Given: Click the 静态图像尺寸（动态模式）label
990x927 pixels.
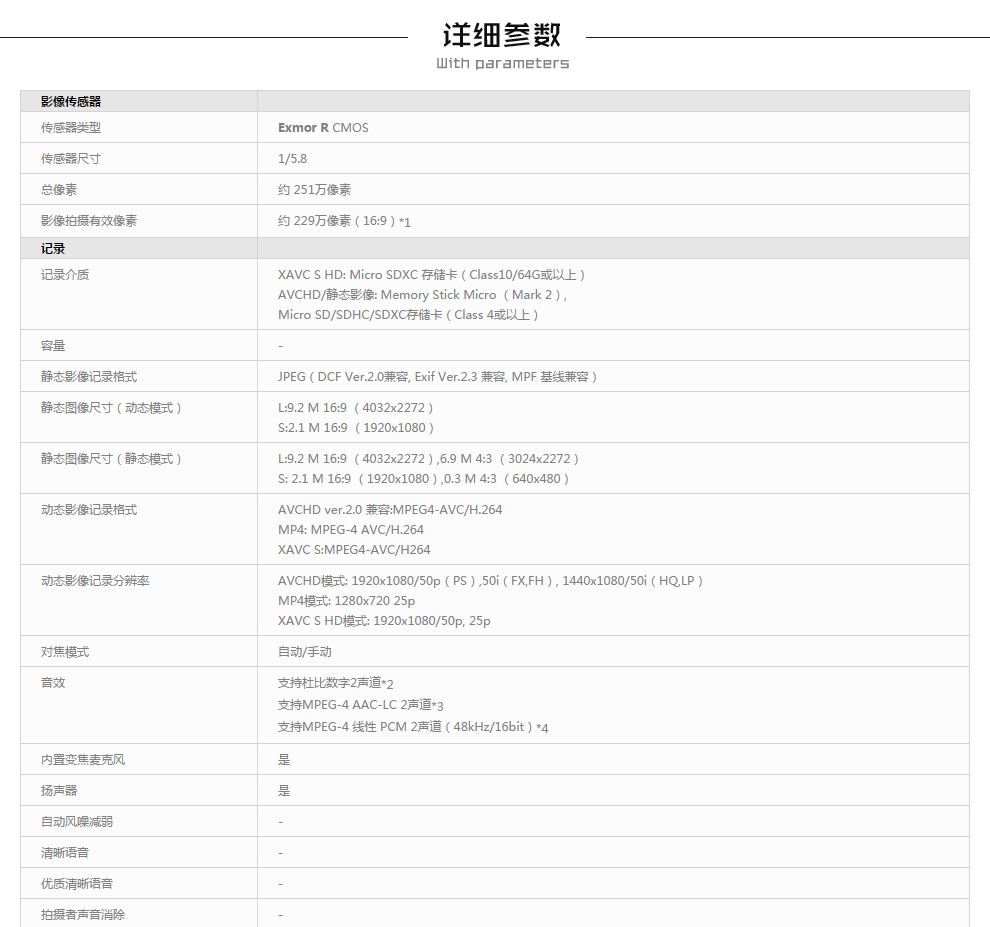Looking at the screenshot, I should (x=112, y=407).
